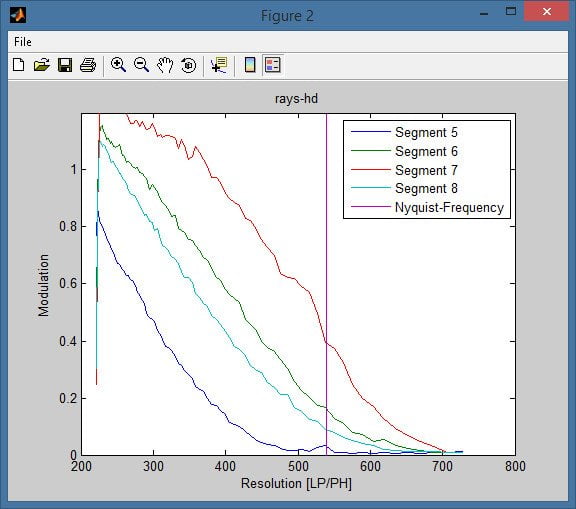Toggle the Insert Colorbar button
The height and width of the screenshot is (509, 576).
250,65
